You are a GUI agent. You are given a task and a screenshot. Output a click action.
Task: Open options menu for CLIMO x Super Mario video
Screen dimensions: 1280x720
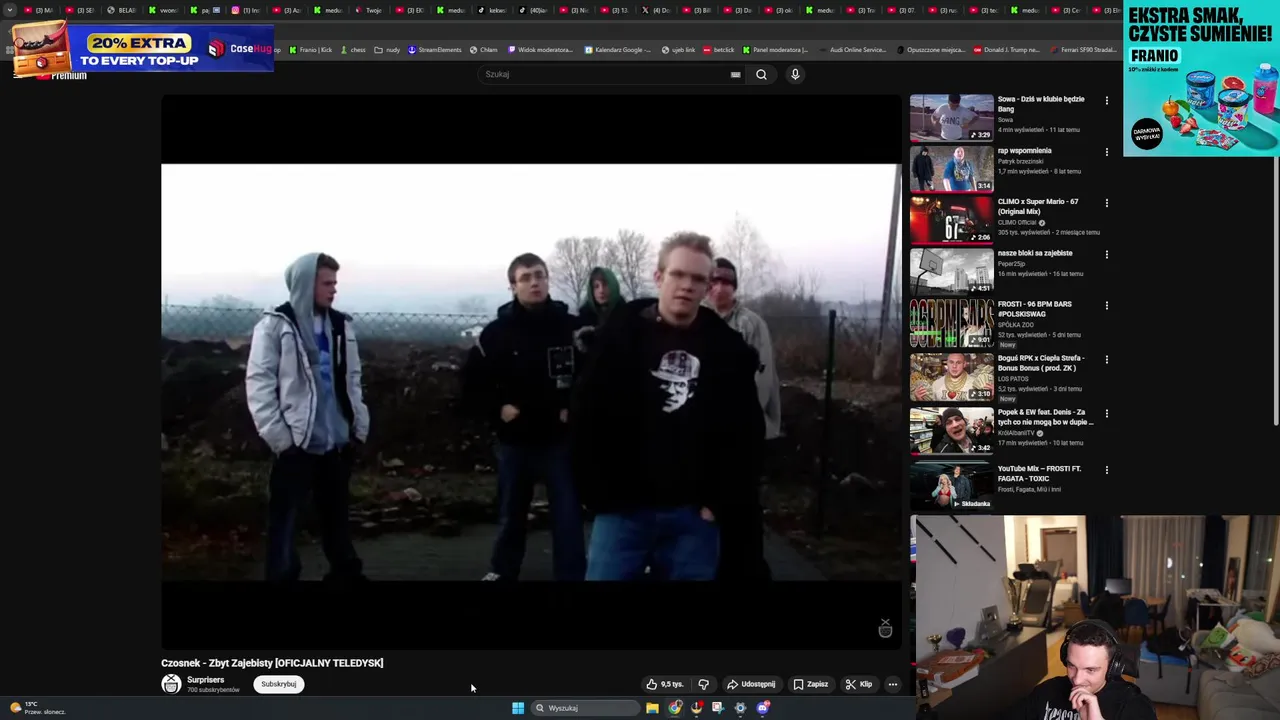pyautogui.click(x=1106, y=203)
